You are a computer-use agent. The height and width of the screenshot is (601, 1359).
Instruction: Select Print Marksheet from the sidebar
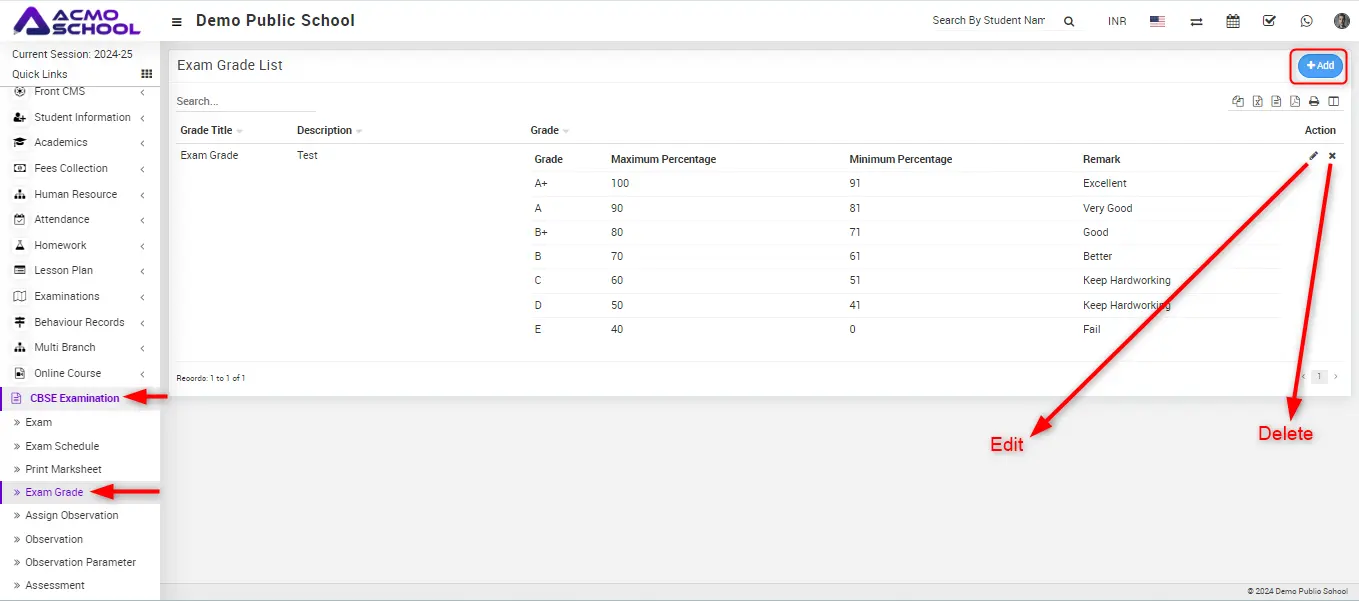[63, 469]
